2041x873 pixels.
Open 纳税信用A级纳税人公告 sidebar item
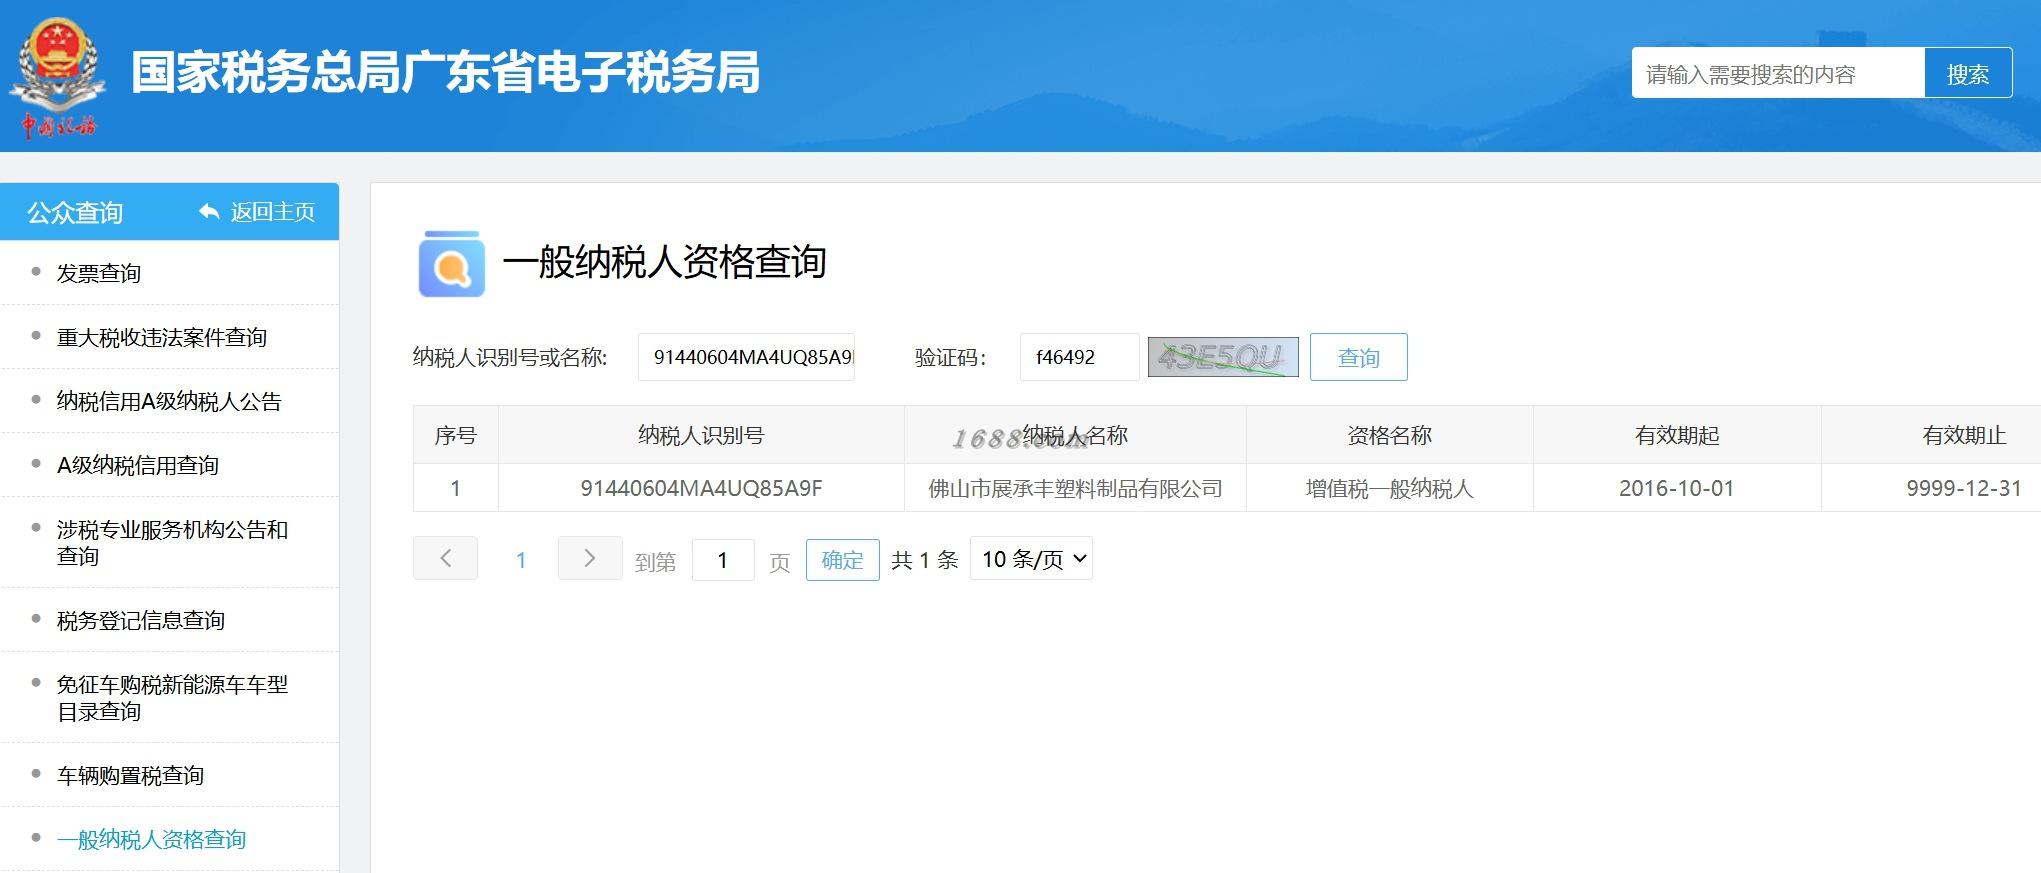pyautogui.click(x=169, y=401)
